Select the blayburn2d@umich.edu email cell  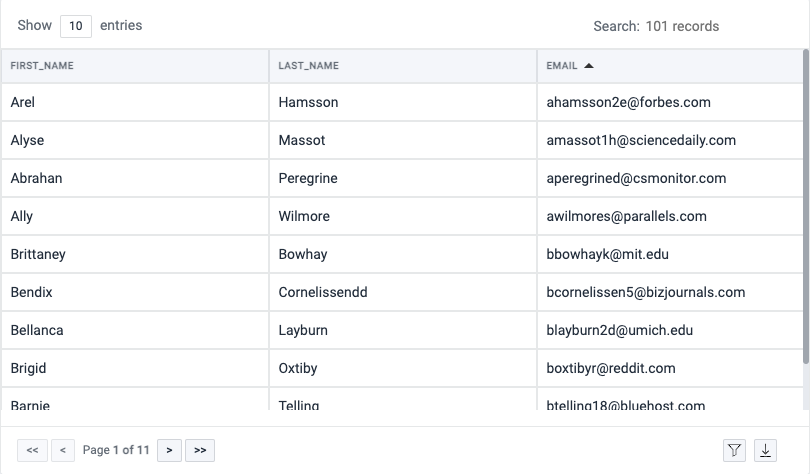(x=619, y=330)
